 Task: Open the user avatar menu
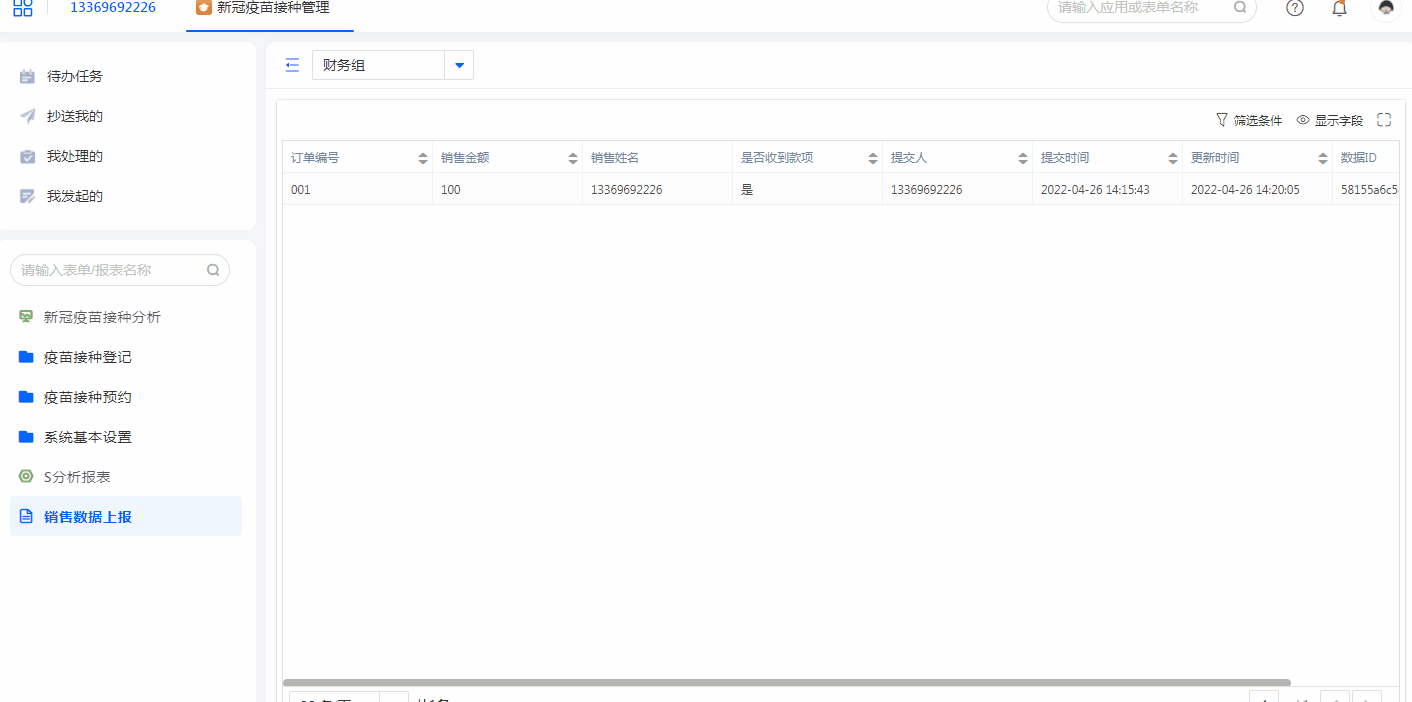1385,8
